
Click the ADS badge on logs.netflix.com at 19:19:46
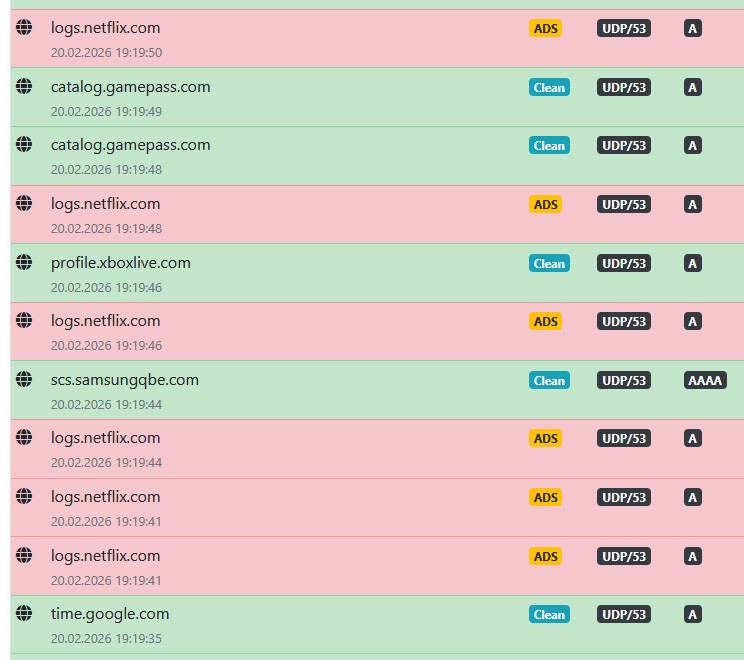pyautogui.click(x=545, y=322)
